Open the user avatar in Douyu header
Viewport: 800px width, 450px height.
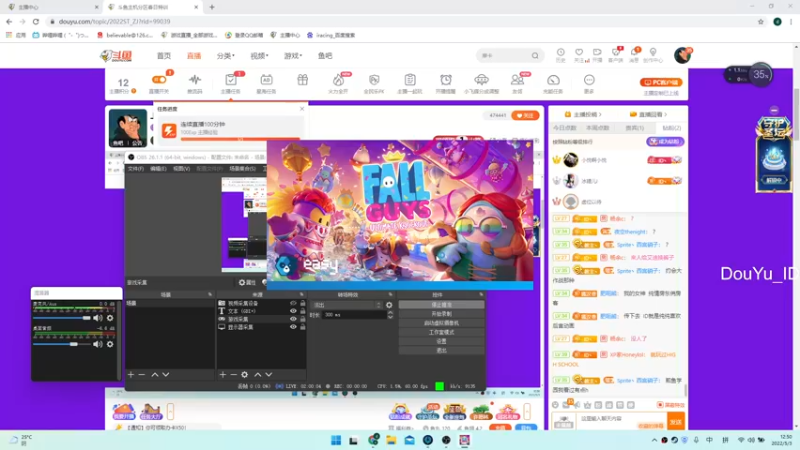[682, 55]
